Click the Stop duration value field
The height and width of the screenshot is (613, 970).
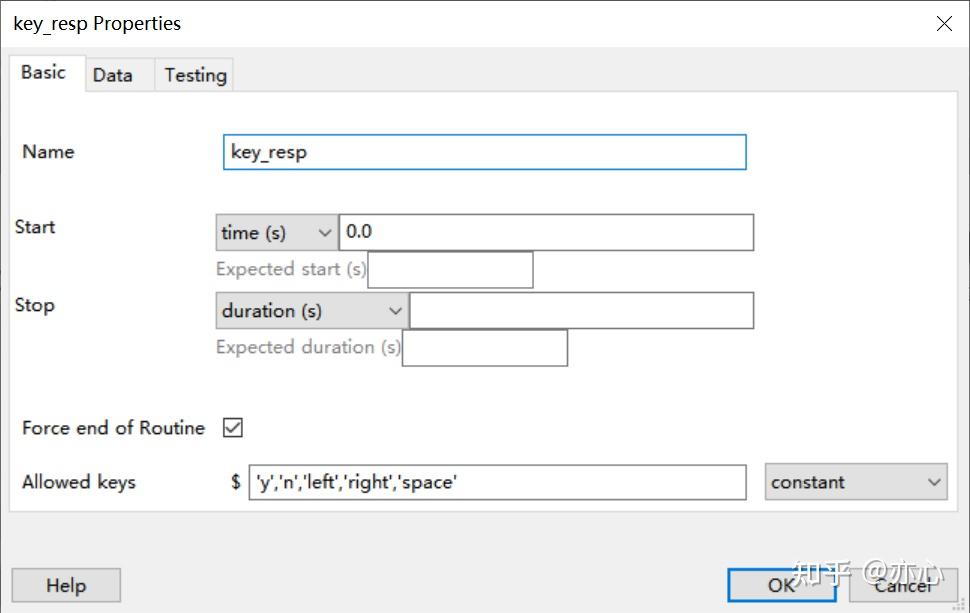[x=581, y=311]
